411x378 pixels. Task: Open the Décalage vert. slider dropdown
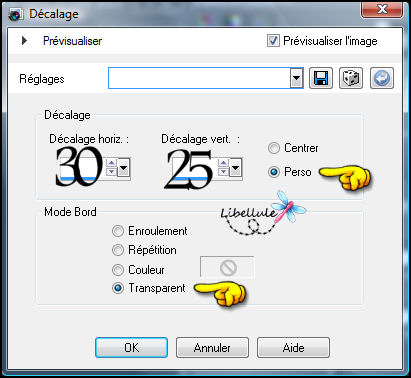236,167
